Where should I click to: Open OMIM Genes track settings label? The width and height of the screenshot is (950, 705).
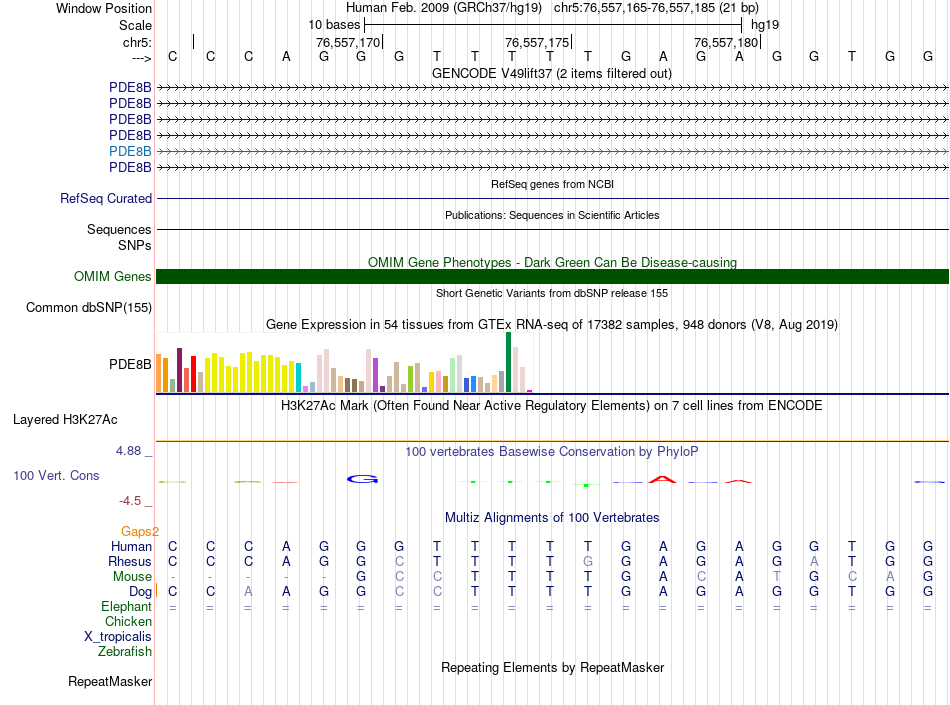(x=112, y=277)
